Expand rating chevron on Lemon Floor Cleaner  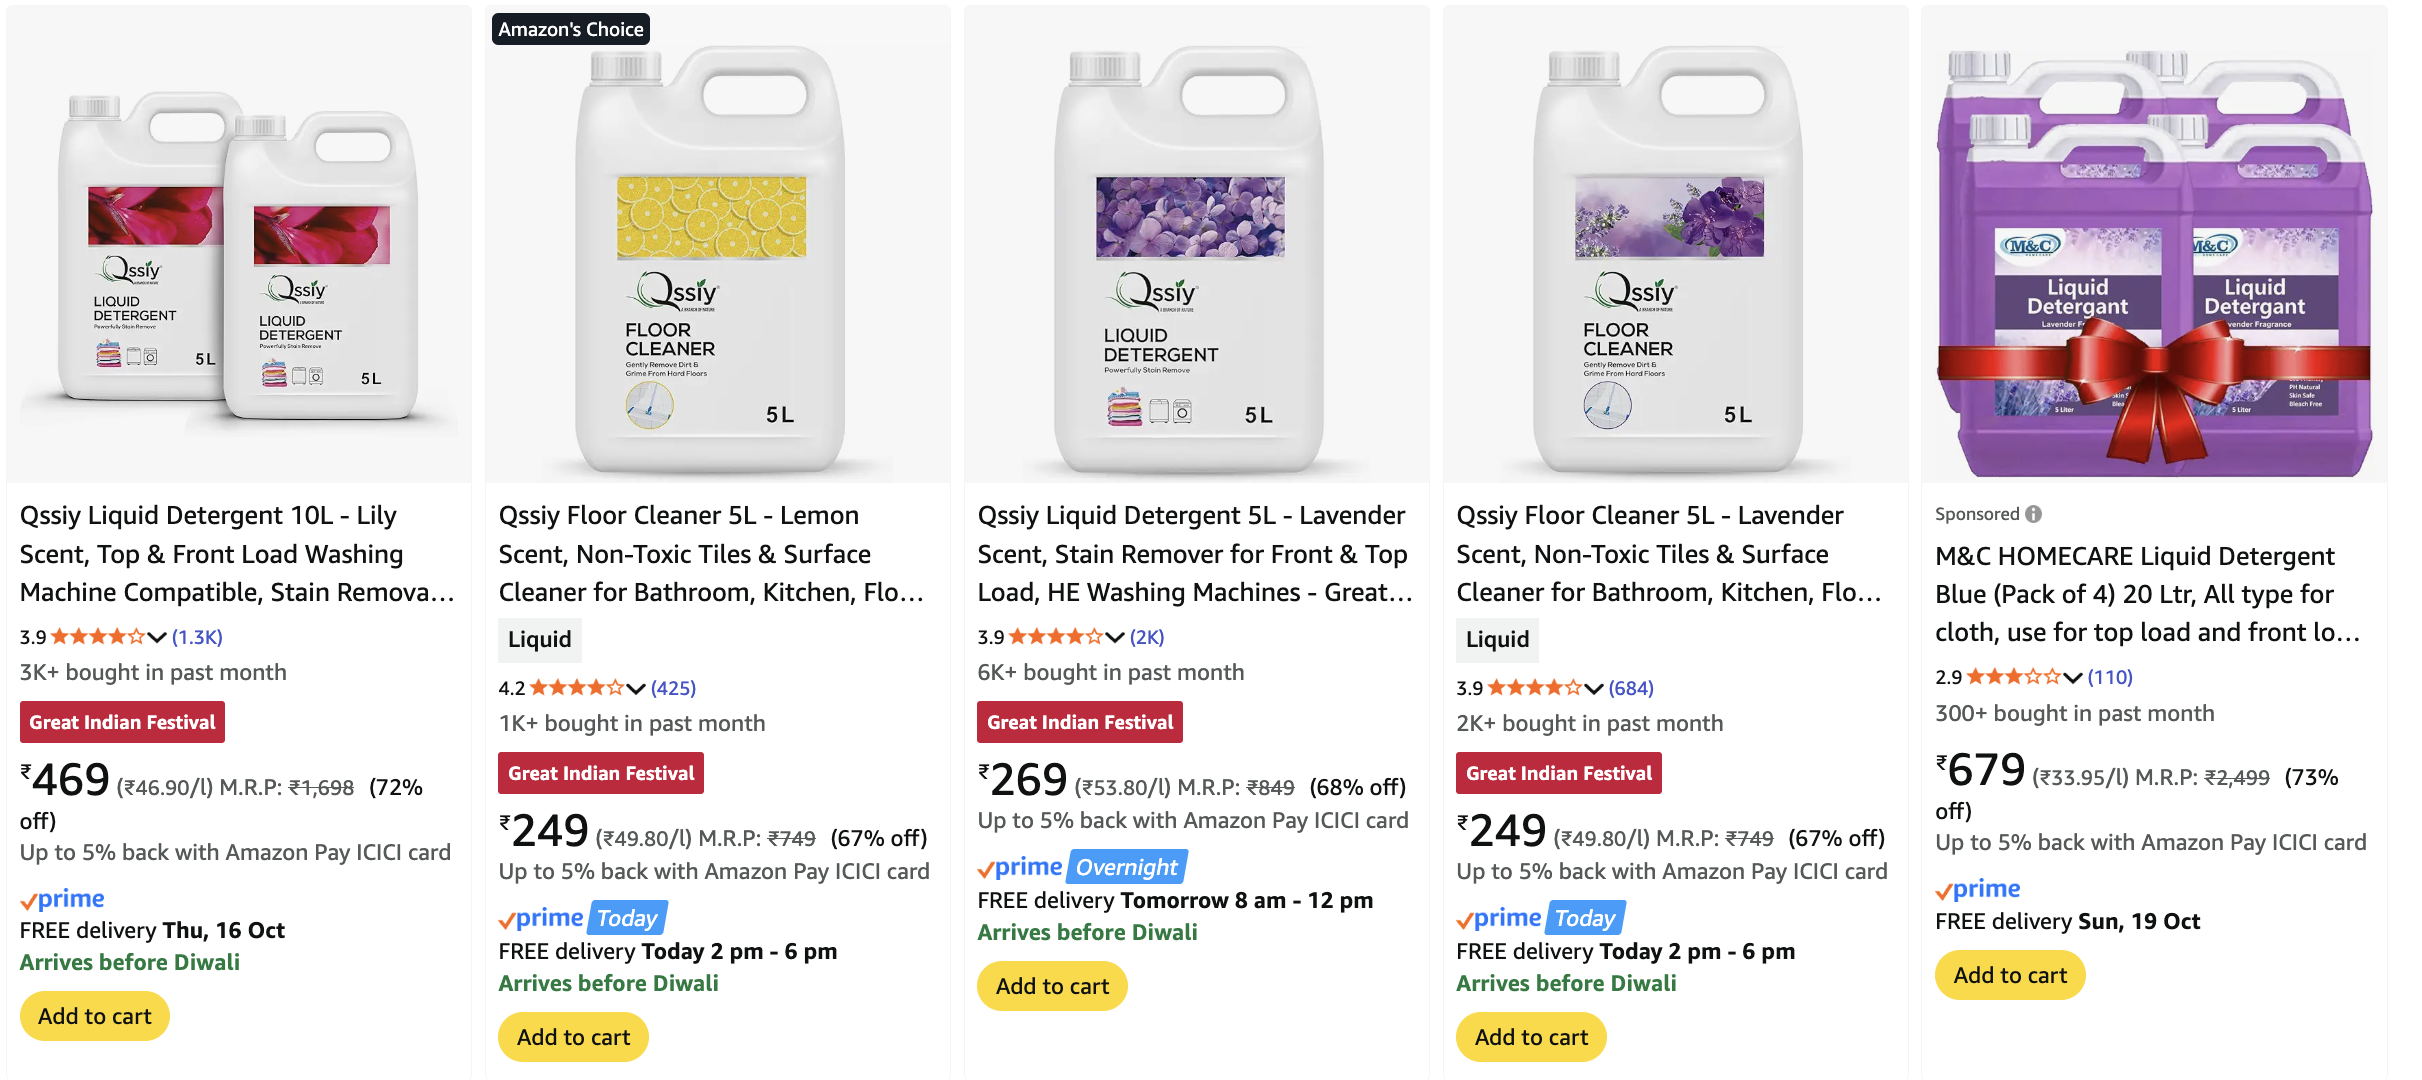coord(636,688)
